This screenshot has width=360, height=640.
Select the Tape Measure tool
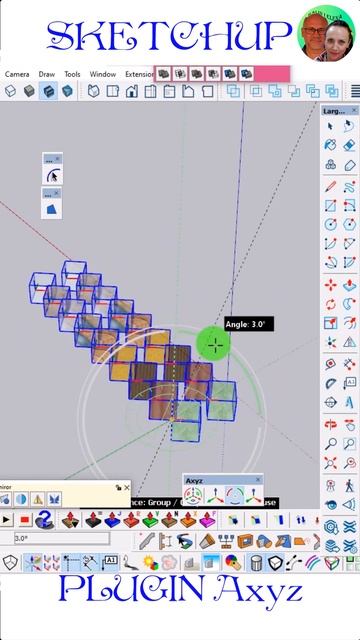[x=330, y=364]
